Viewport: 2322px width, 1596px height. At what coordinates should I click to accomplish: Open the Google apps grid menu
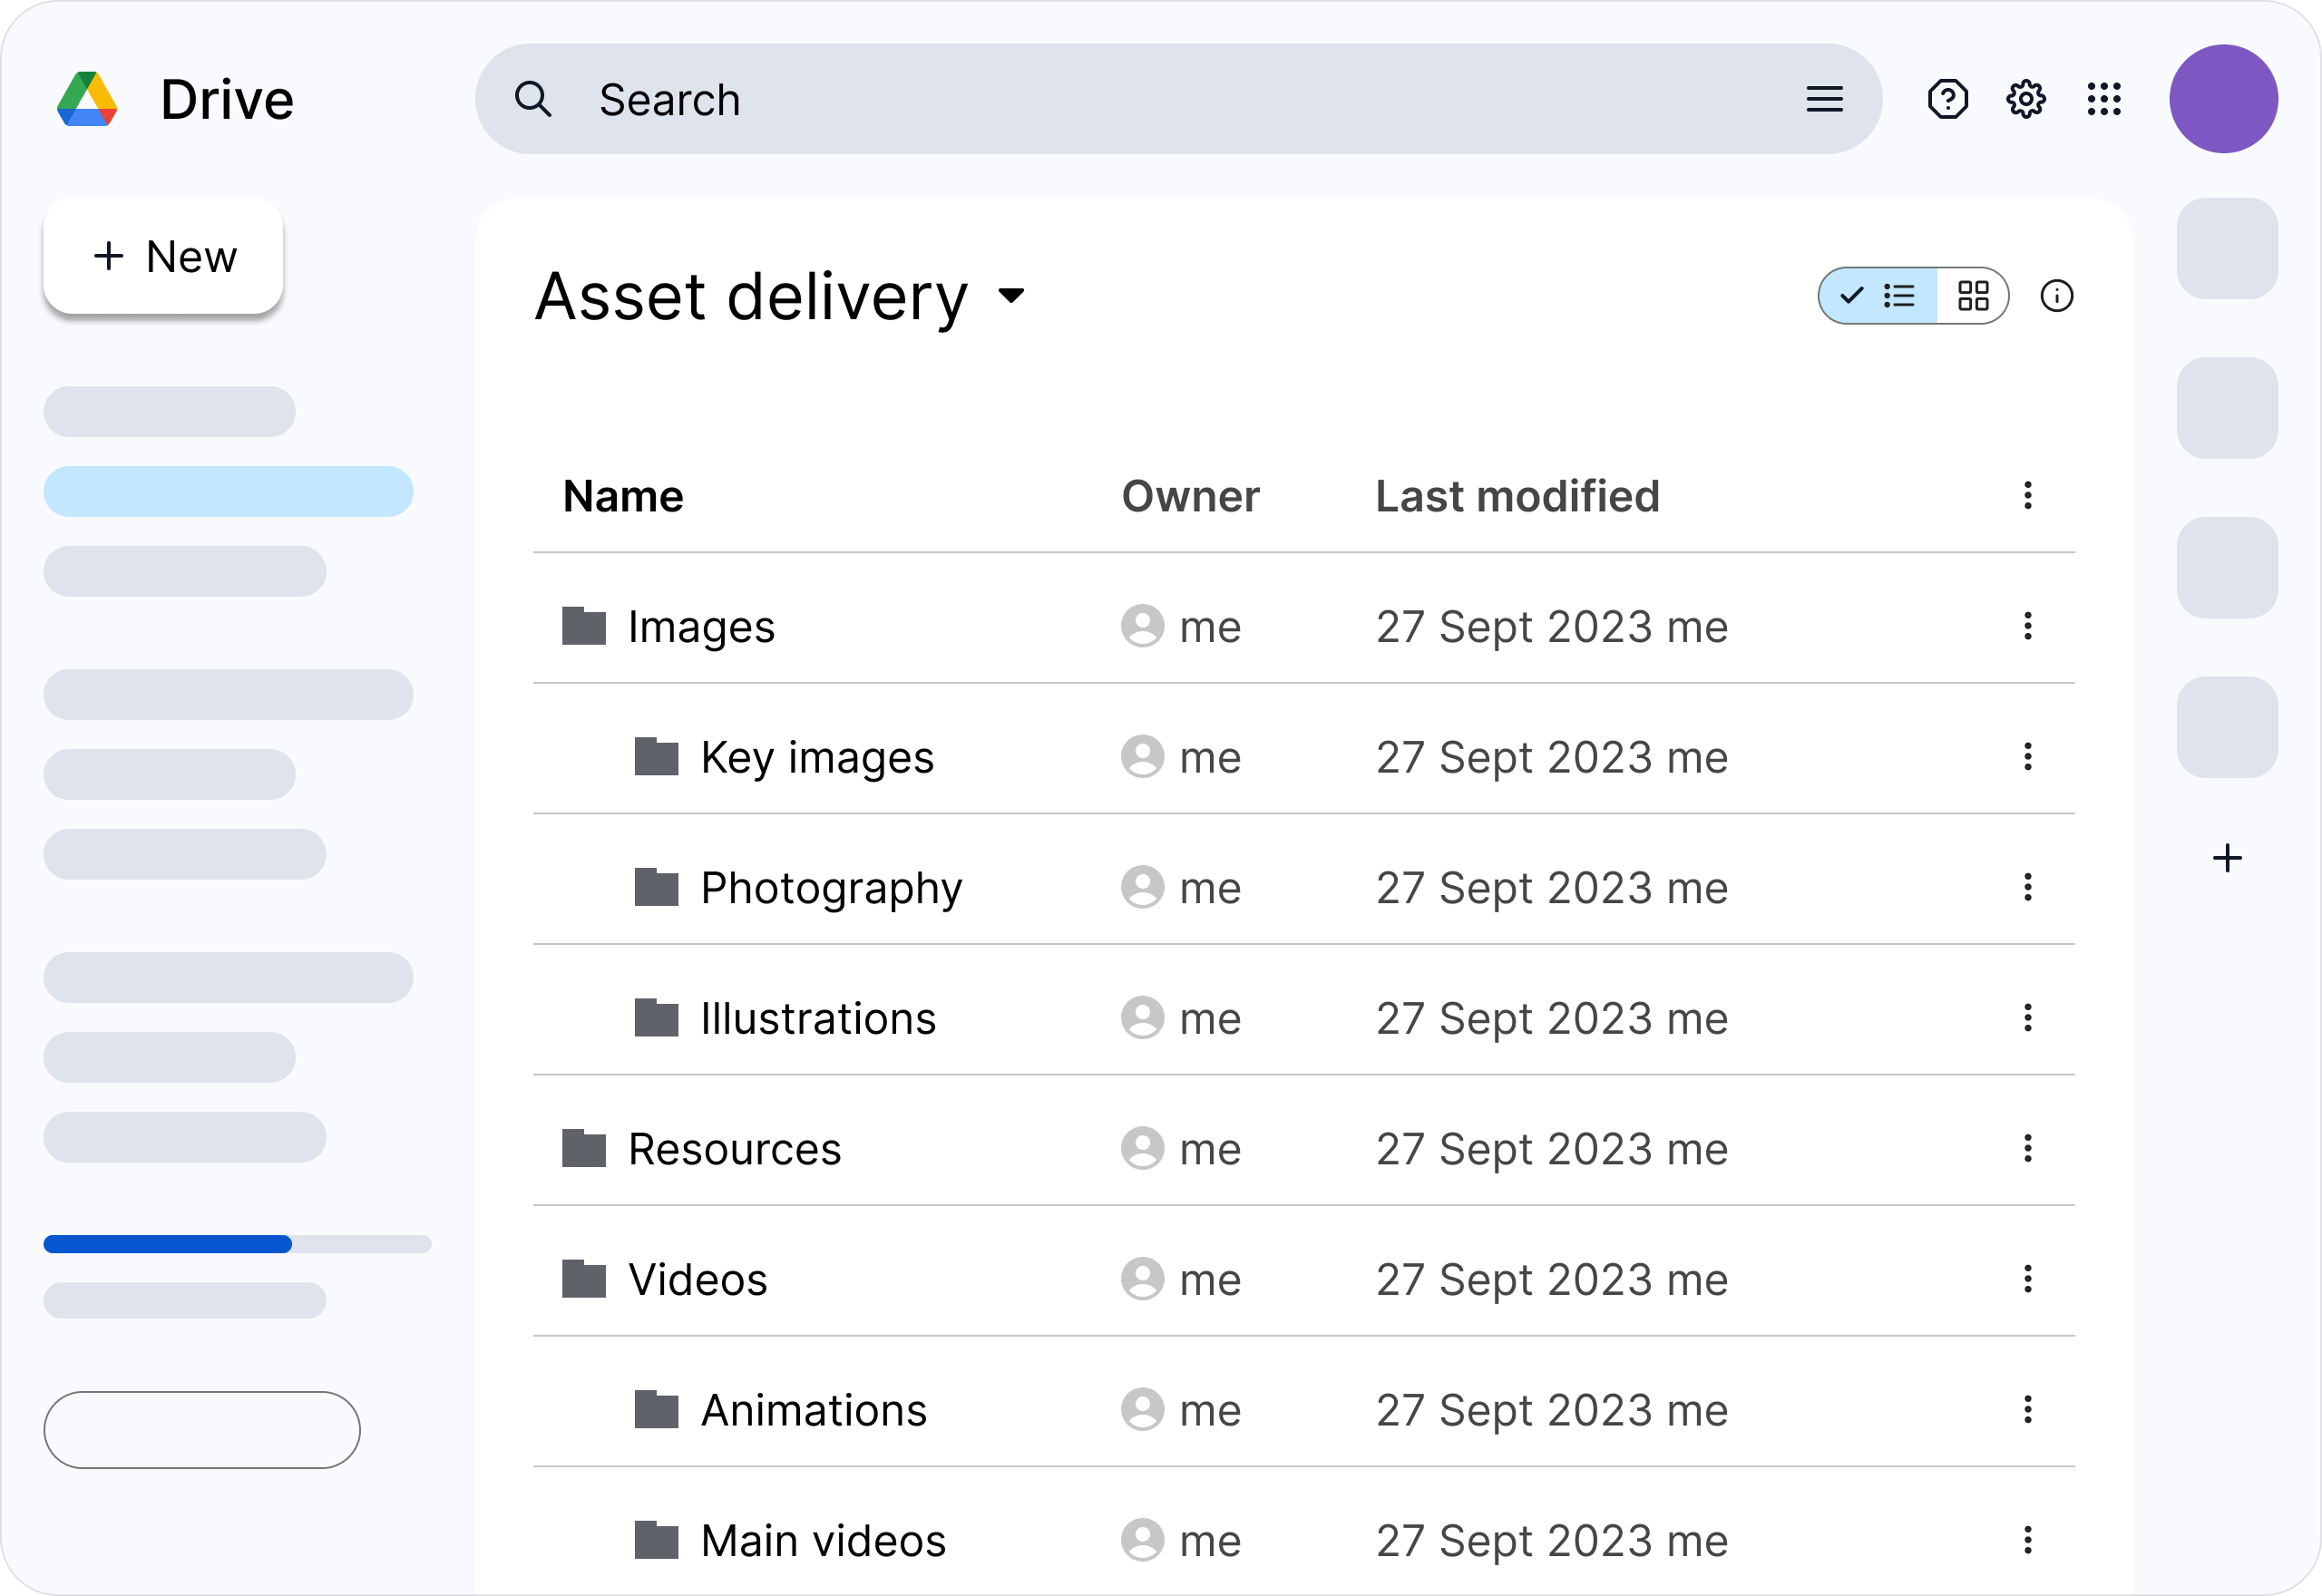tap(2105, 99)
